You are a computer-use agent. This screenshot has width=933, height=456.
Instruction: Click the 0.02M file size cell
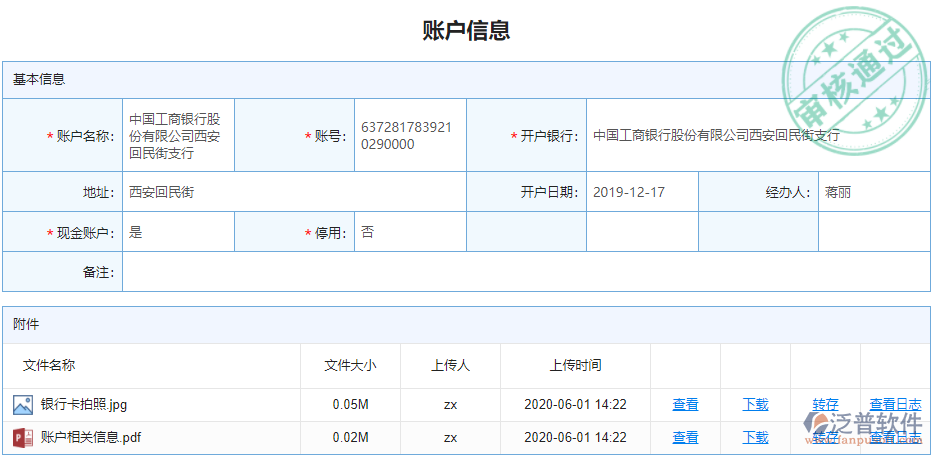(350, 438)
